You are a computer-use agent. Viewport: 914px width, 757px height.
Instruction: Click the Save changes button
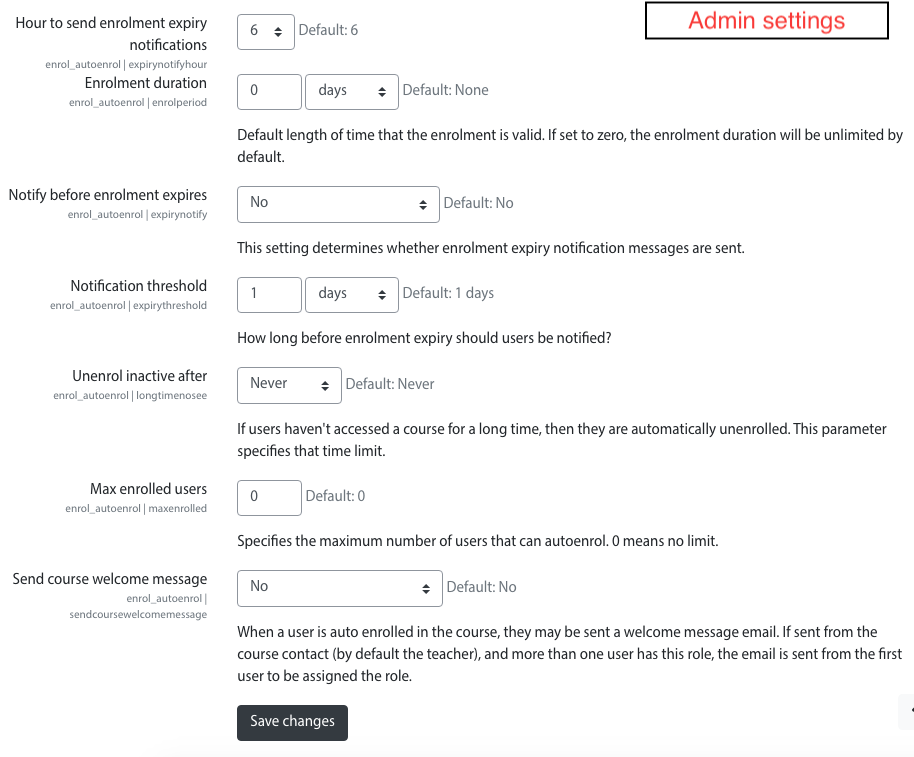click(x=292, y=723)
